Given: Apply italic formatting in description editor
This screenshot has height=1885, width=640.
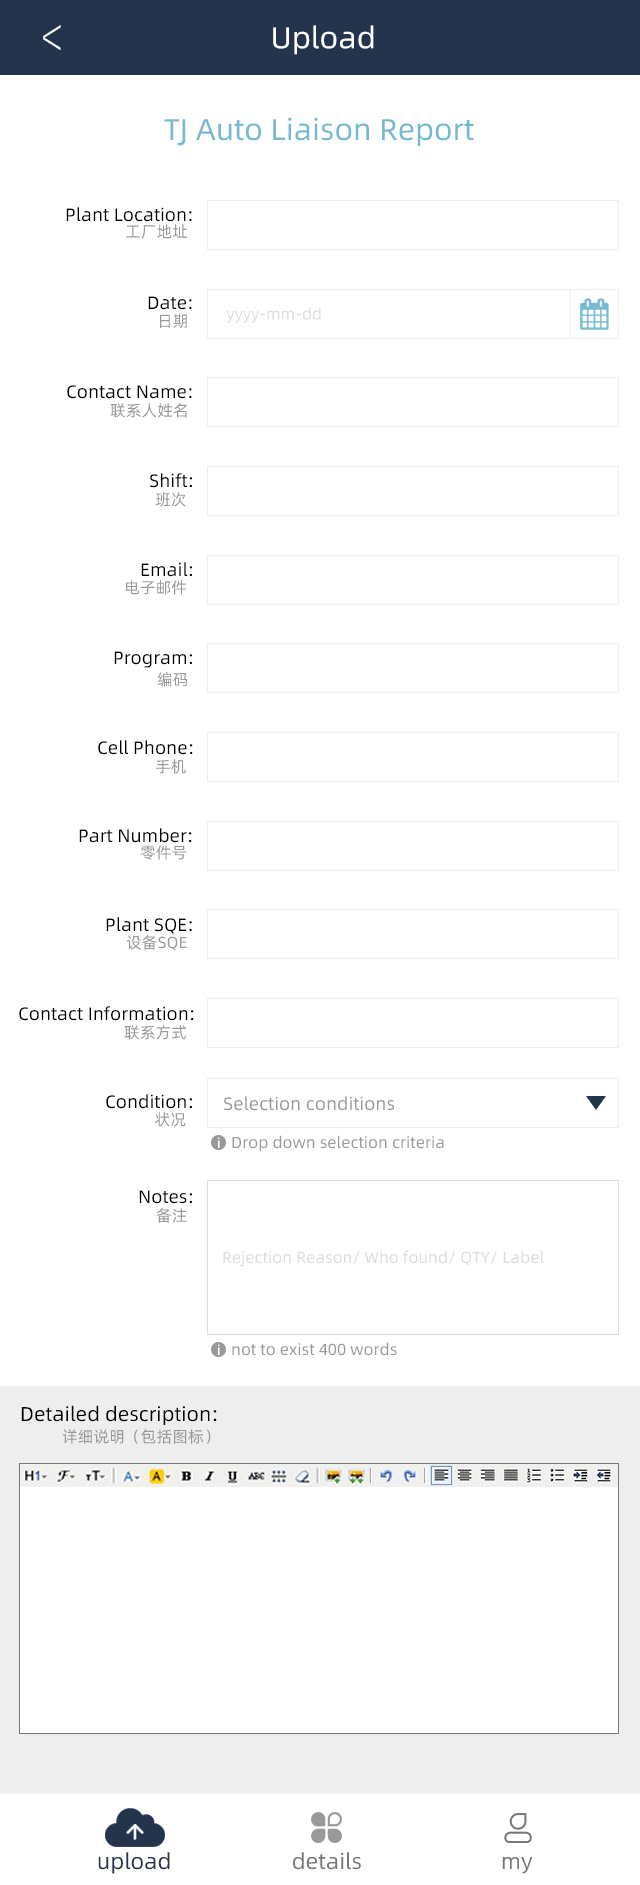Looking at the screenshot, I should click(x=209, y=1476).
